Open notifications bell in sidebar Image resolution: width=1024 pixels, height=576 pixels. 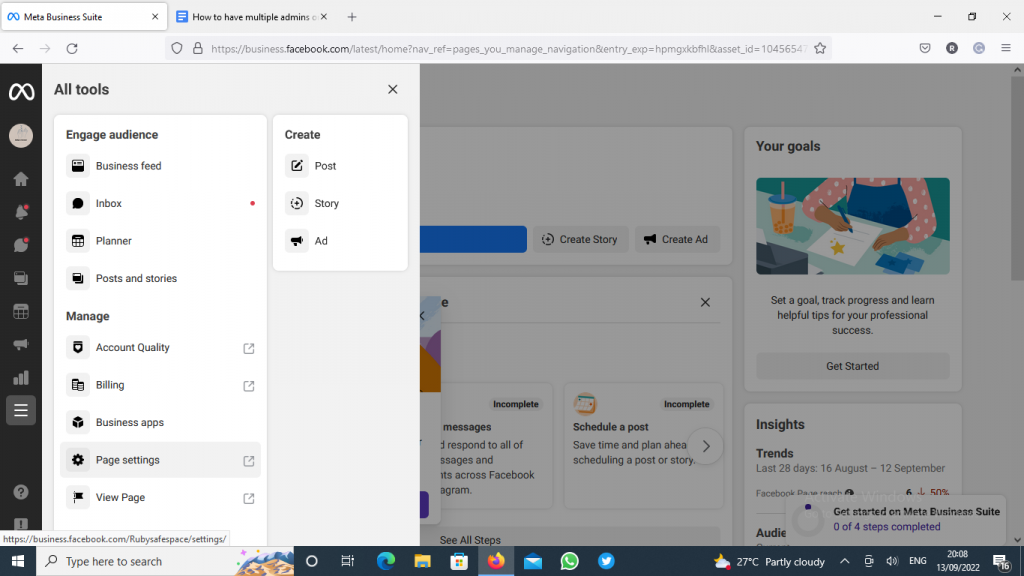[x=21, y=212]
